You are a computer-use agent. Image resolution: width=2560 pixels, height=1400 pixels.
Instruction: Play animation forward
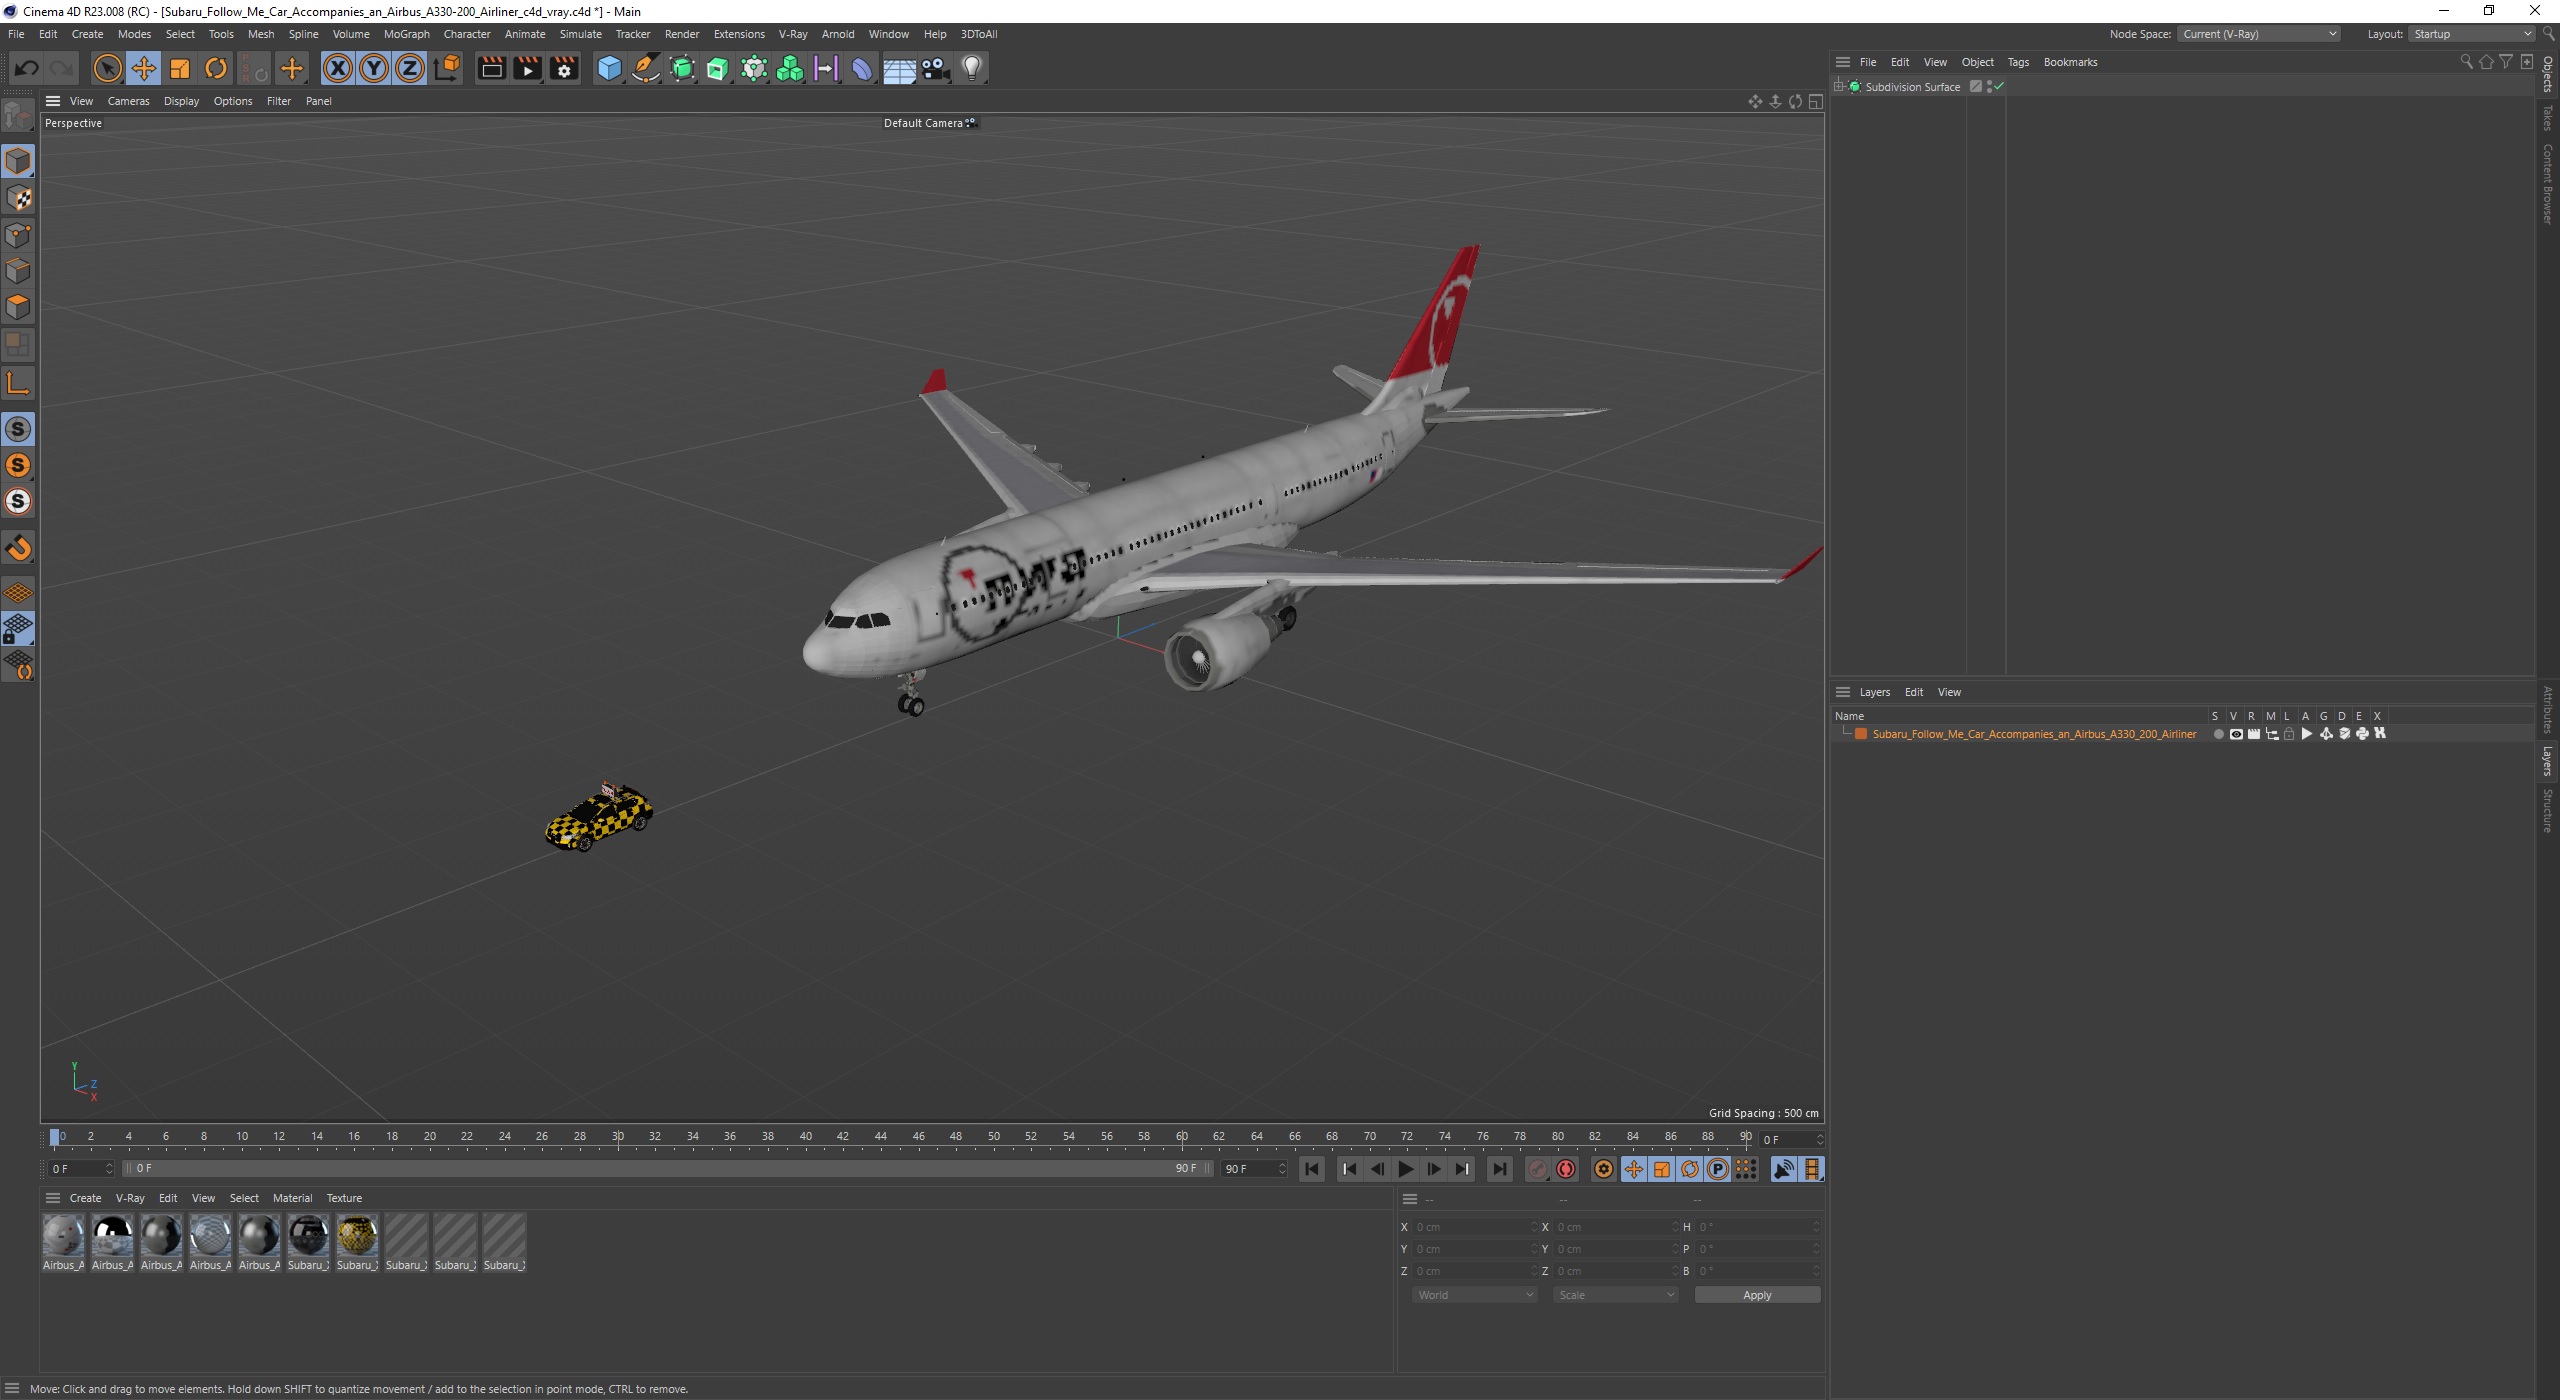point(1405,1169)
